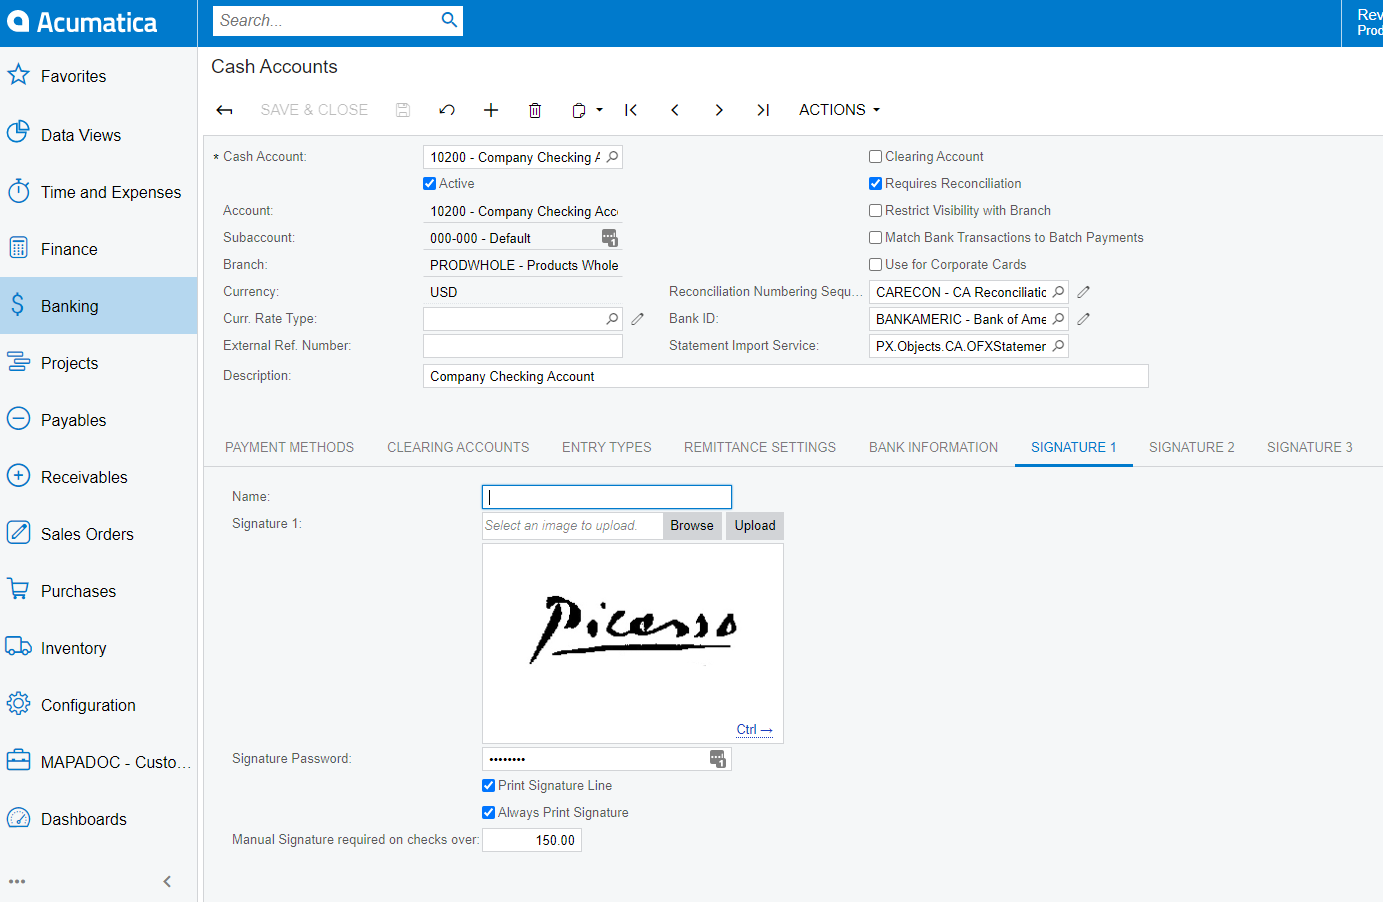Open the Subaccount segment selector icon

609,238
